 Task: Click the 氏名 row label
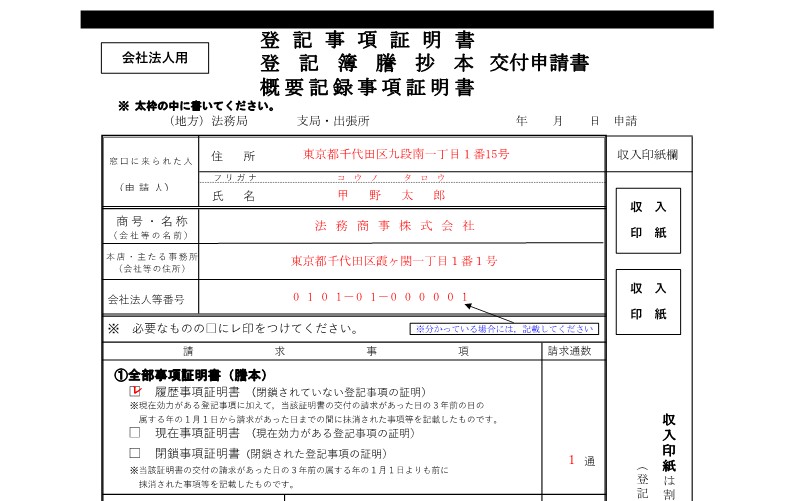click(233, 196)
